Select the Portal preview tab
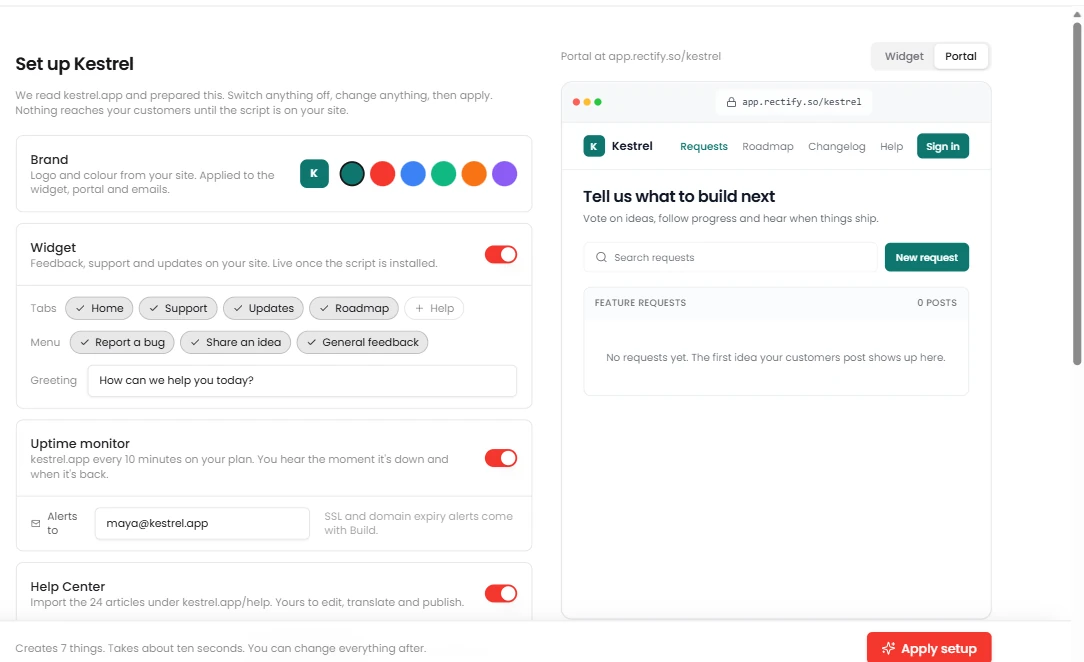 [x=961, y=57]
